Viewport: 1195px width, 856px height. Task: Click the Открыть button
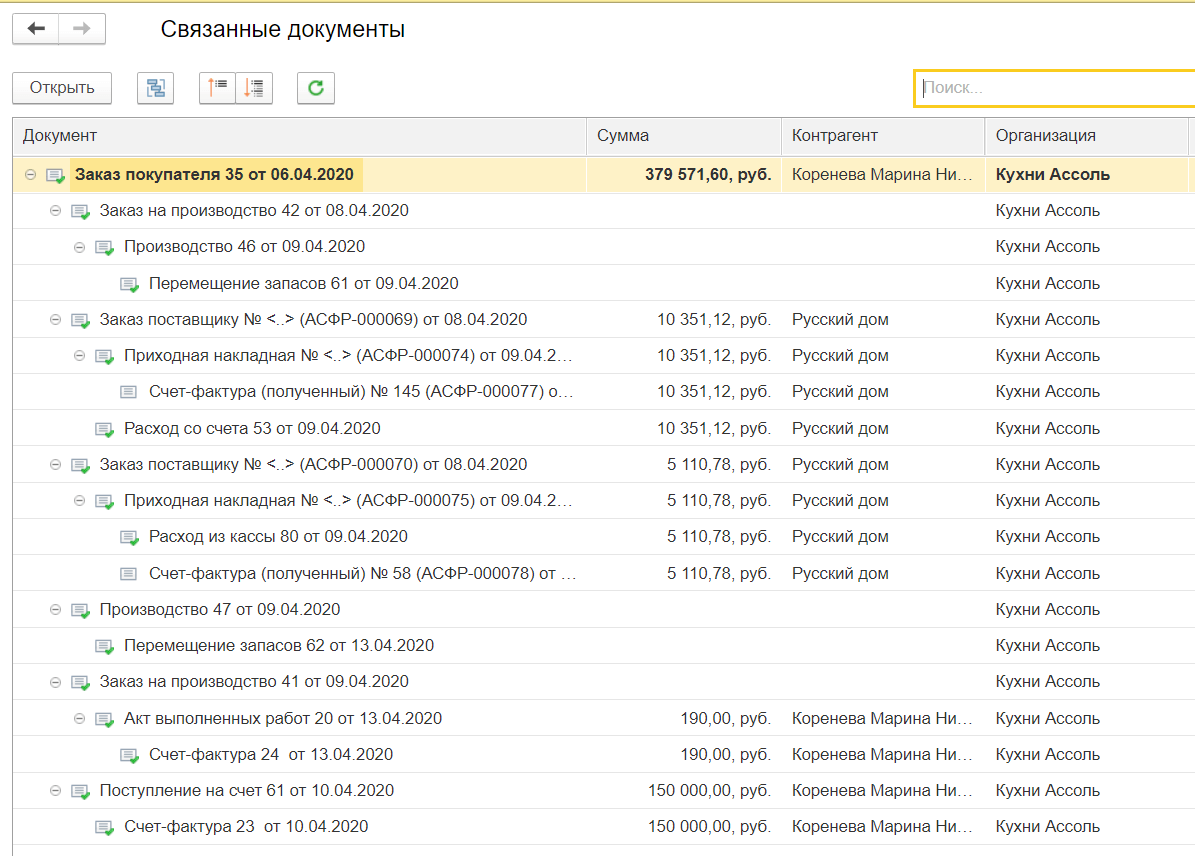tap(62, 88)
